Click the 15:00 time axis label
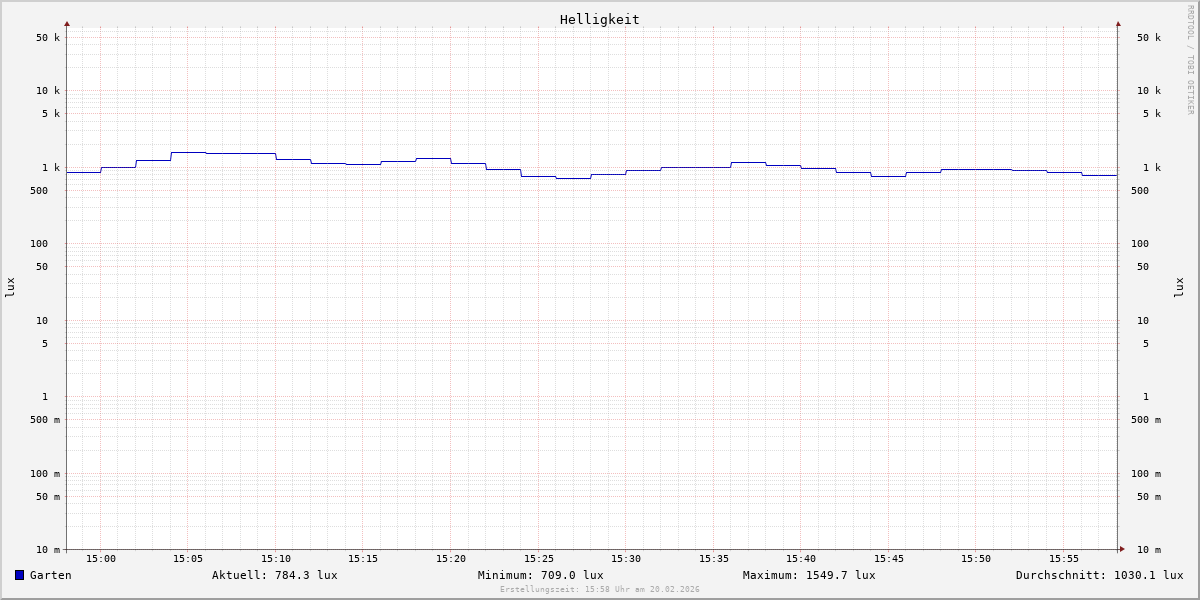The height and width of the screenshot is (600, 1200). coord(100,559)
